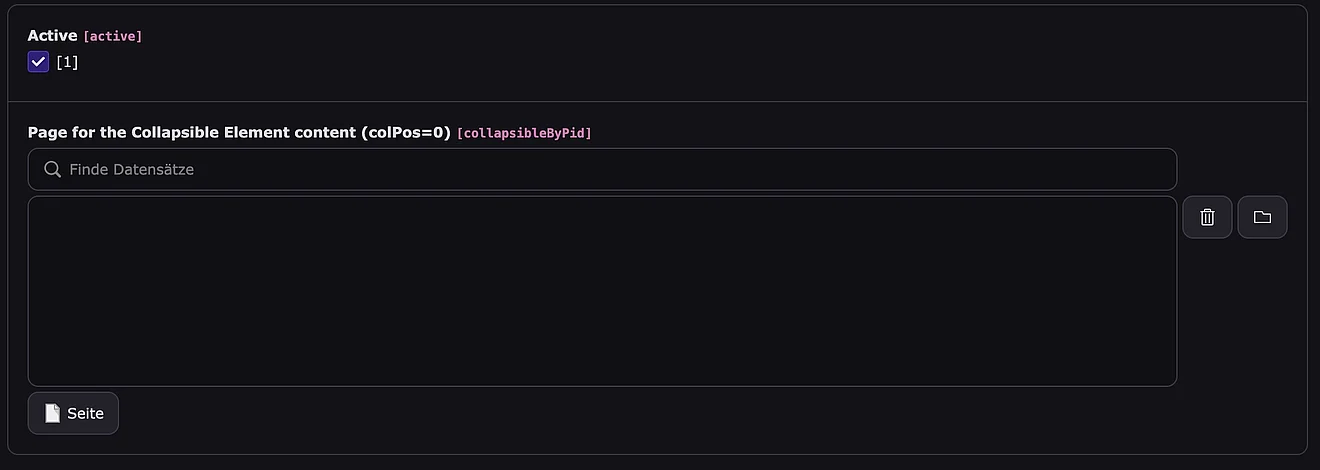The image size is (1320, 470).
Task: Click the divider line below the Active section
Action: (x=660, y=102)
